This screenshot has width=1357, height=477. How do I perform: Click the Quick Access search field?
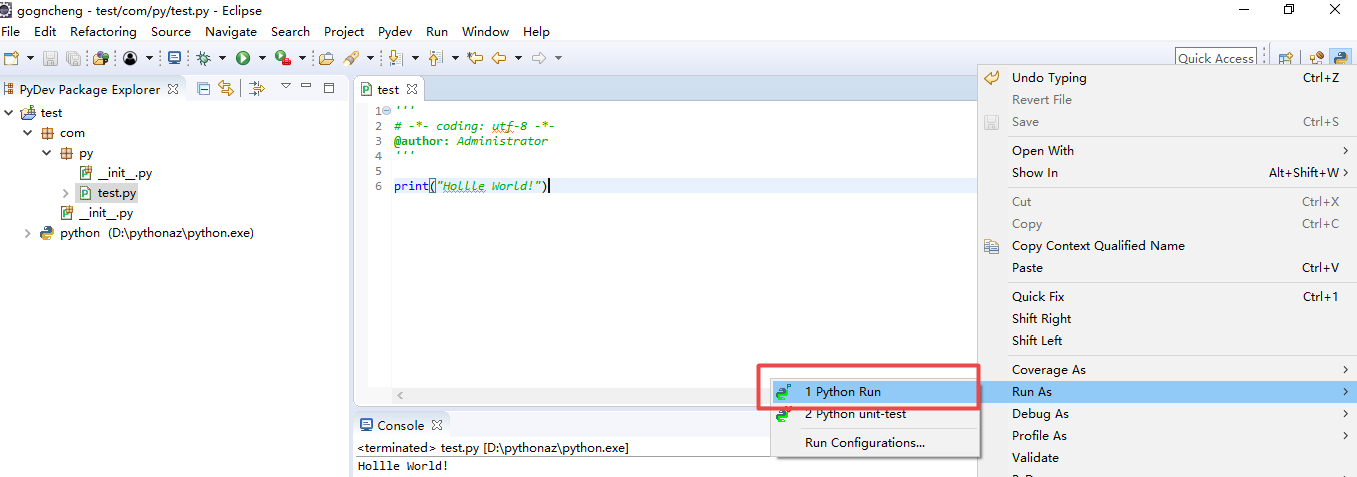point(1216,58)
